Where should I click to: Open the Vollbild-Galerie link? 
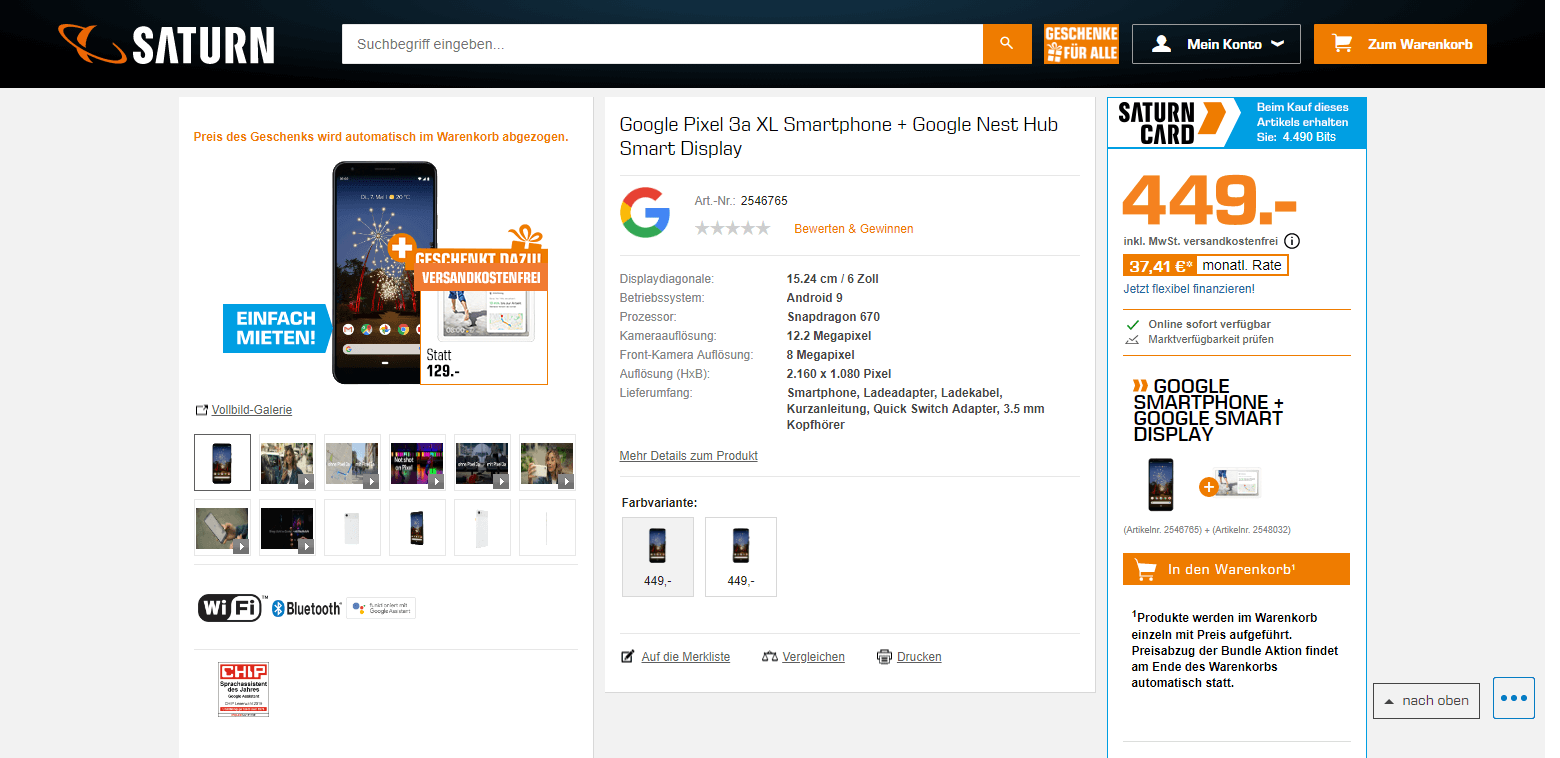coord(251,410)
